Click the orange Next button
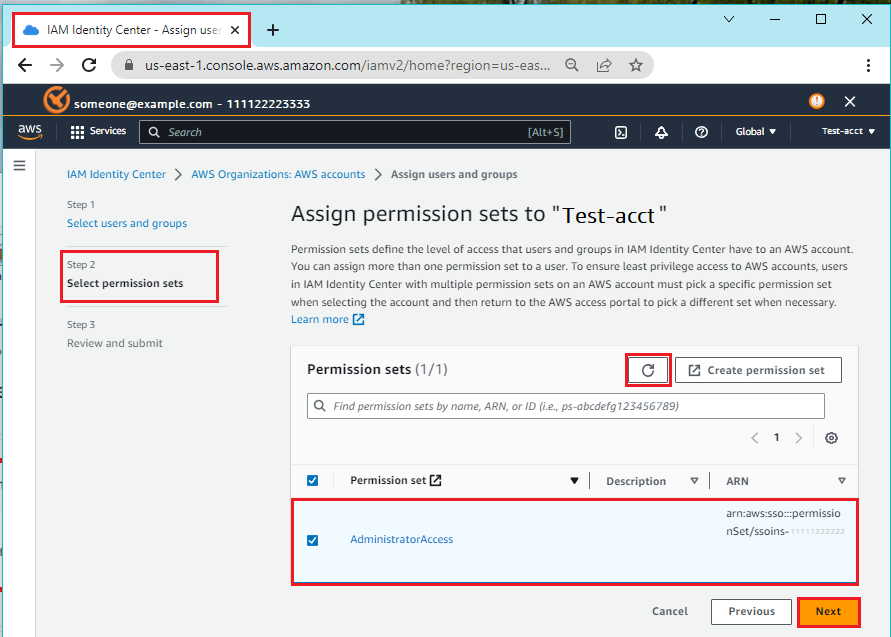Viewport: 891px width, 637px height. 828,611
